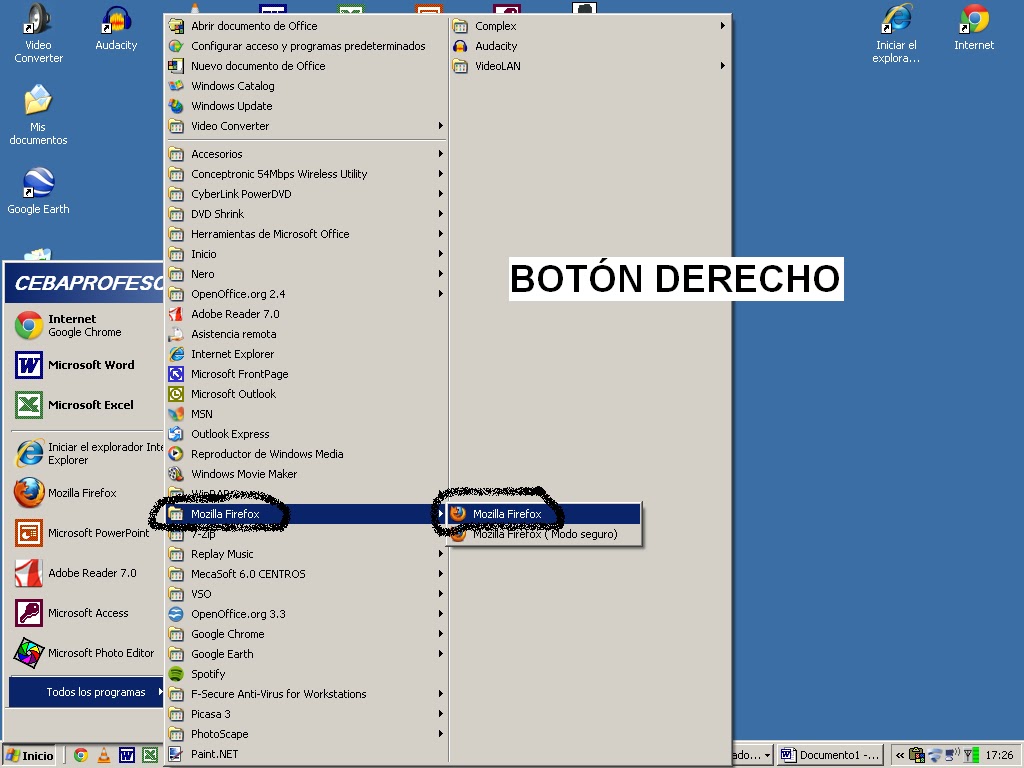Launch Microsoft Photo Editor from the Start menu
This screenshot has height=768, width=1024.
pyautogui.click(x=85, y=652)
